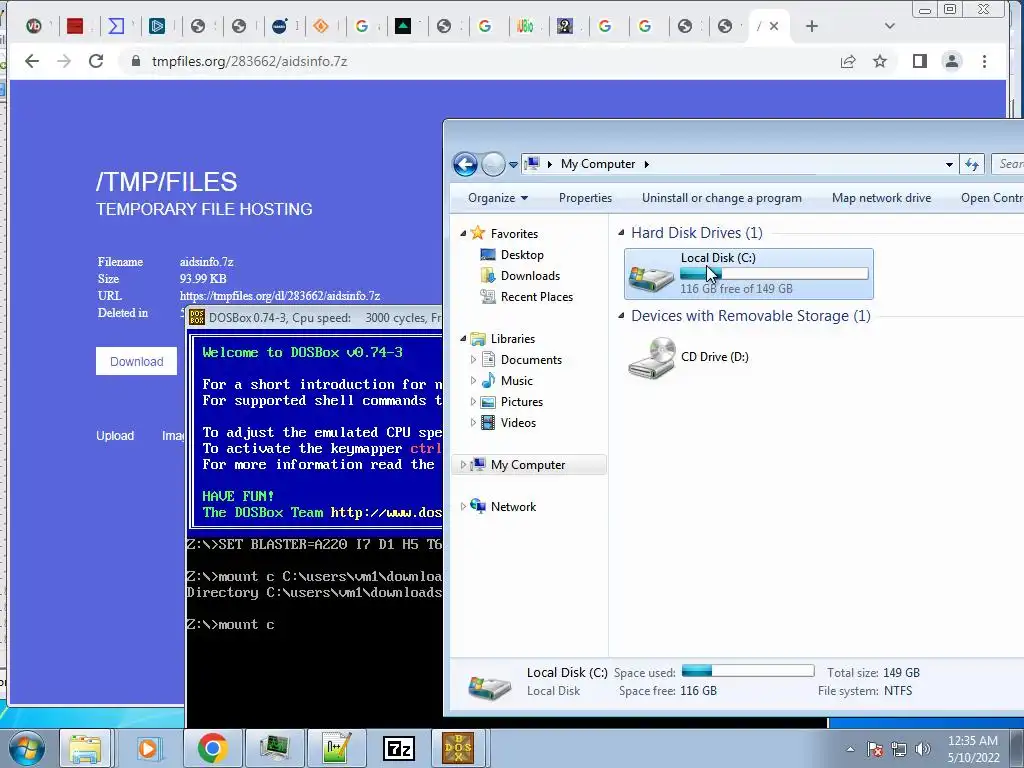The image size is (1024, 768).
Task: Switch to the red square icon tab
Action: coord(75,26)
